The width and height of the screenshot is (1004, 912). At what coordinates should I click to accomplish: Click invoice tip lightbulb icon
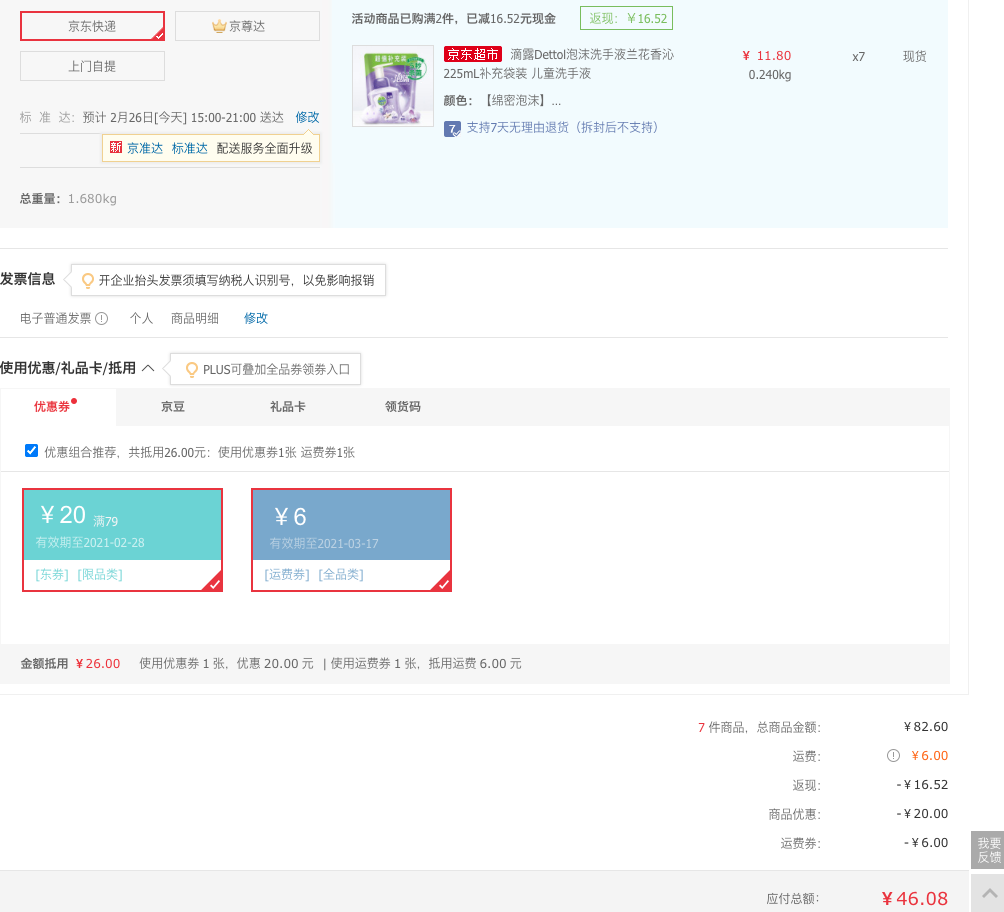pos(88,281)
